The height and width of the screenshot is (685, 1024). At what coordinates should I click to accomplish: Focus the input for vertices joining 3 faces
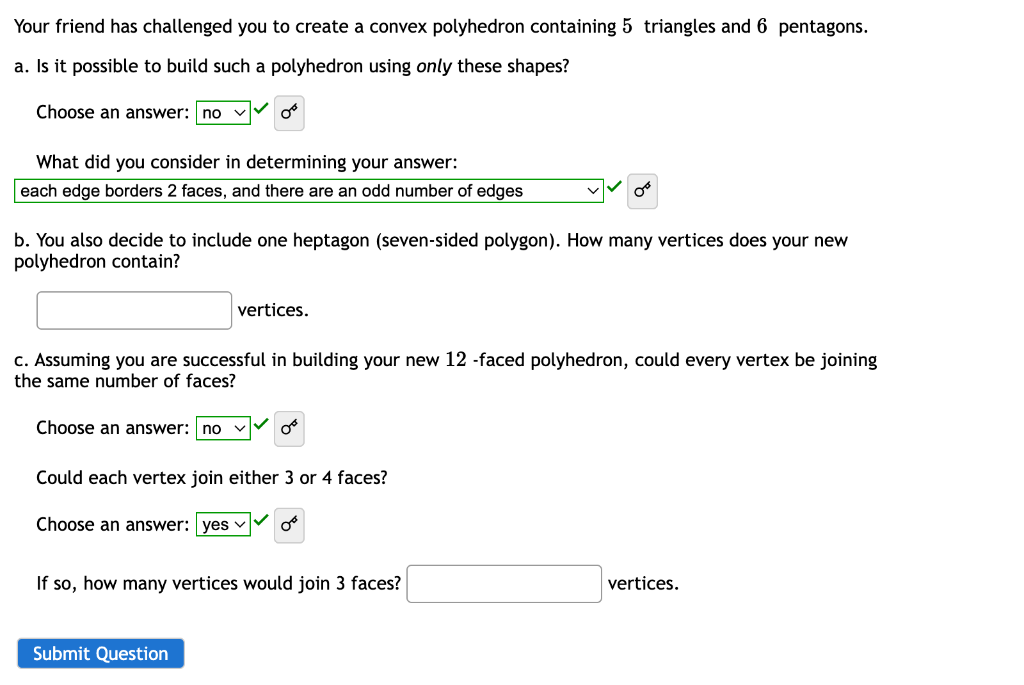503,583
